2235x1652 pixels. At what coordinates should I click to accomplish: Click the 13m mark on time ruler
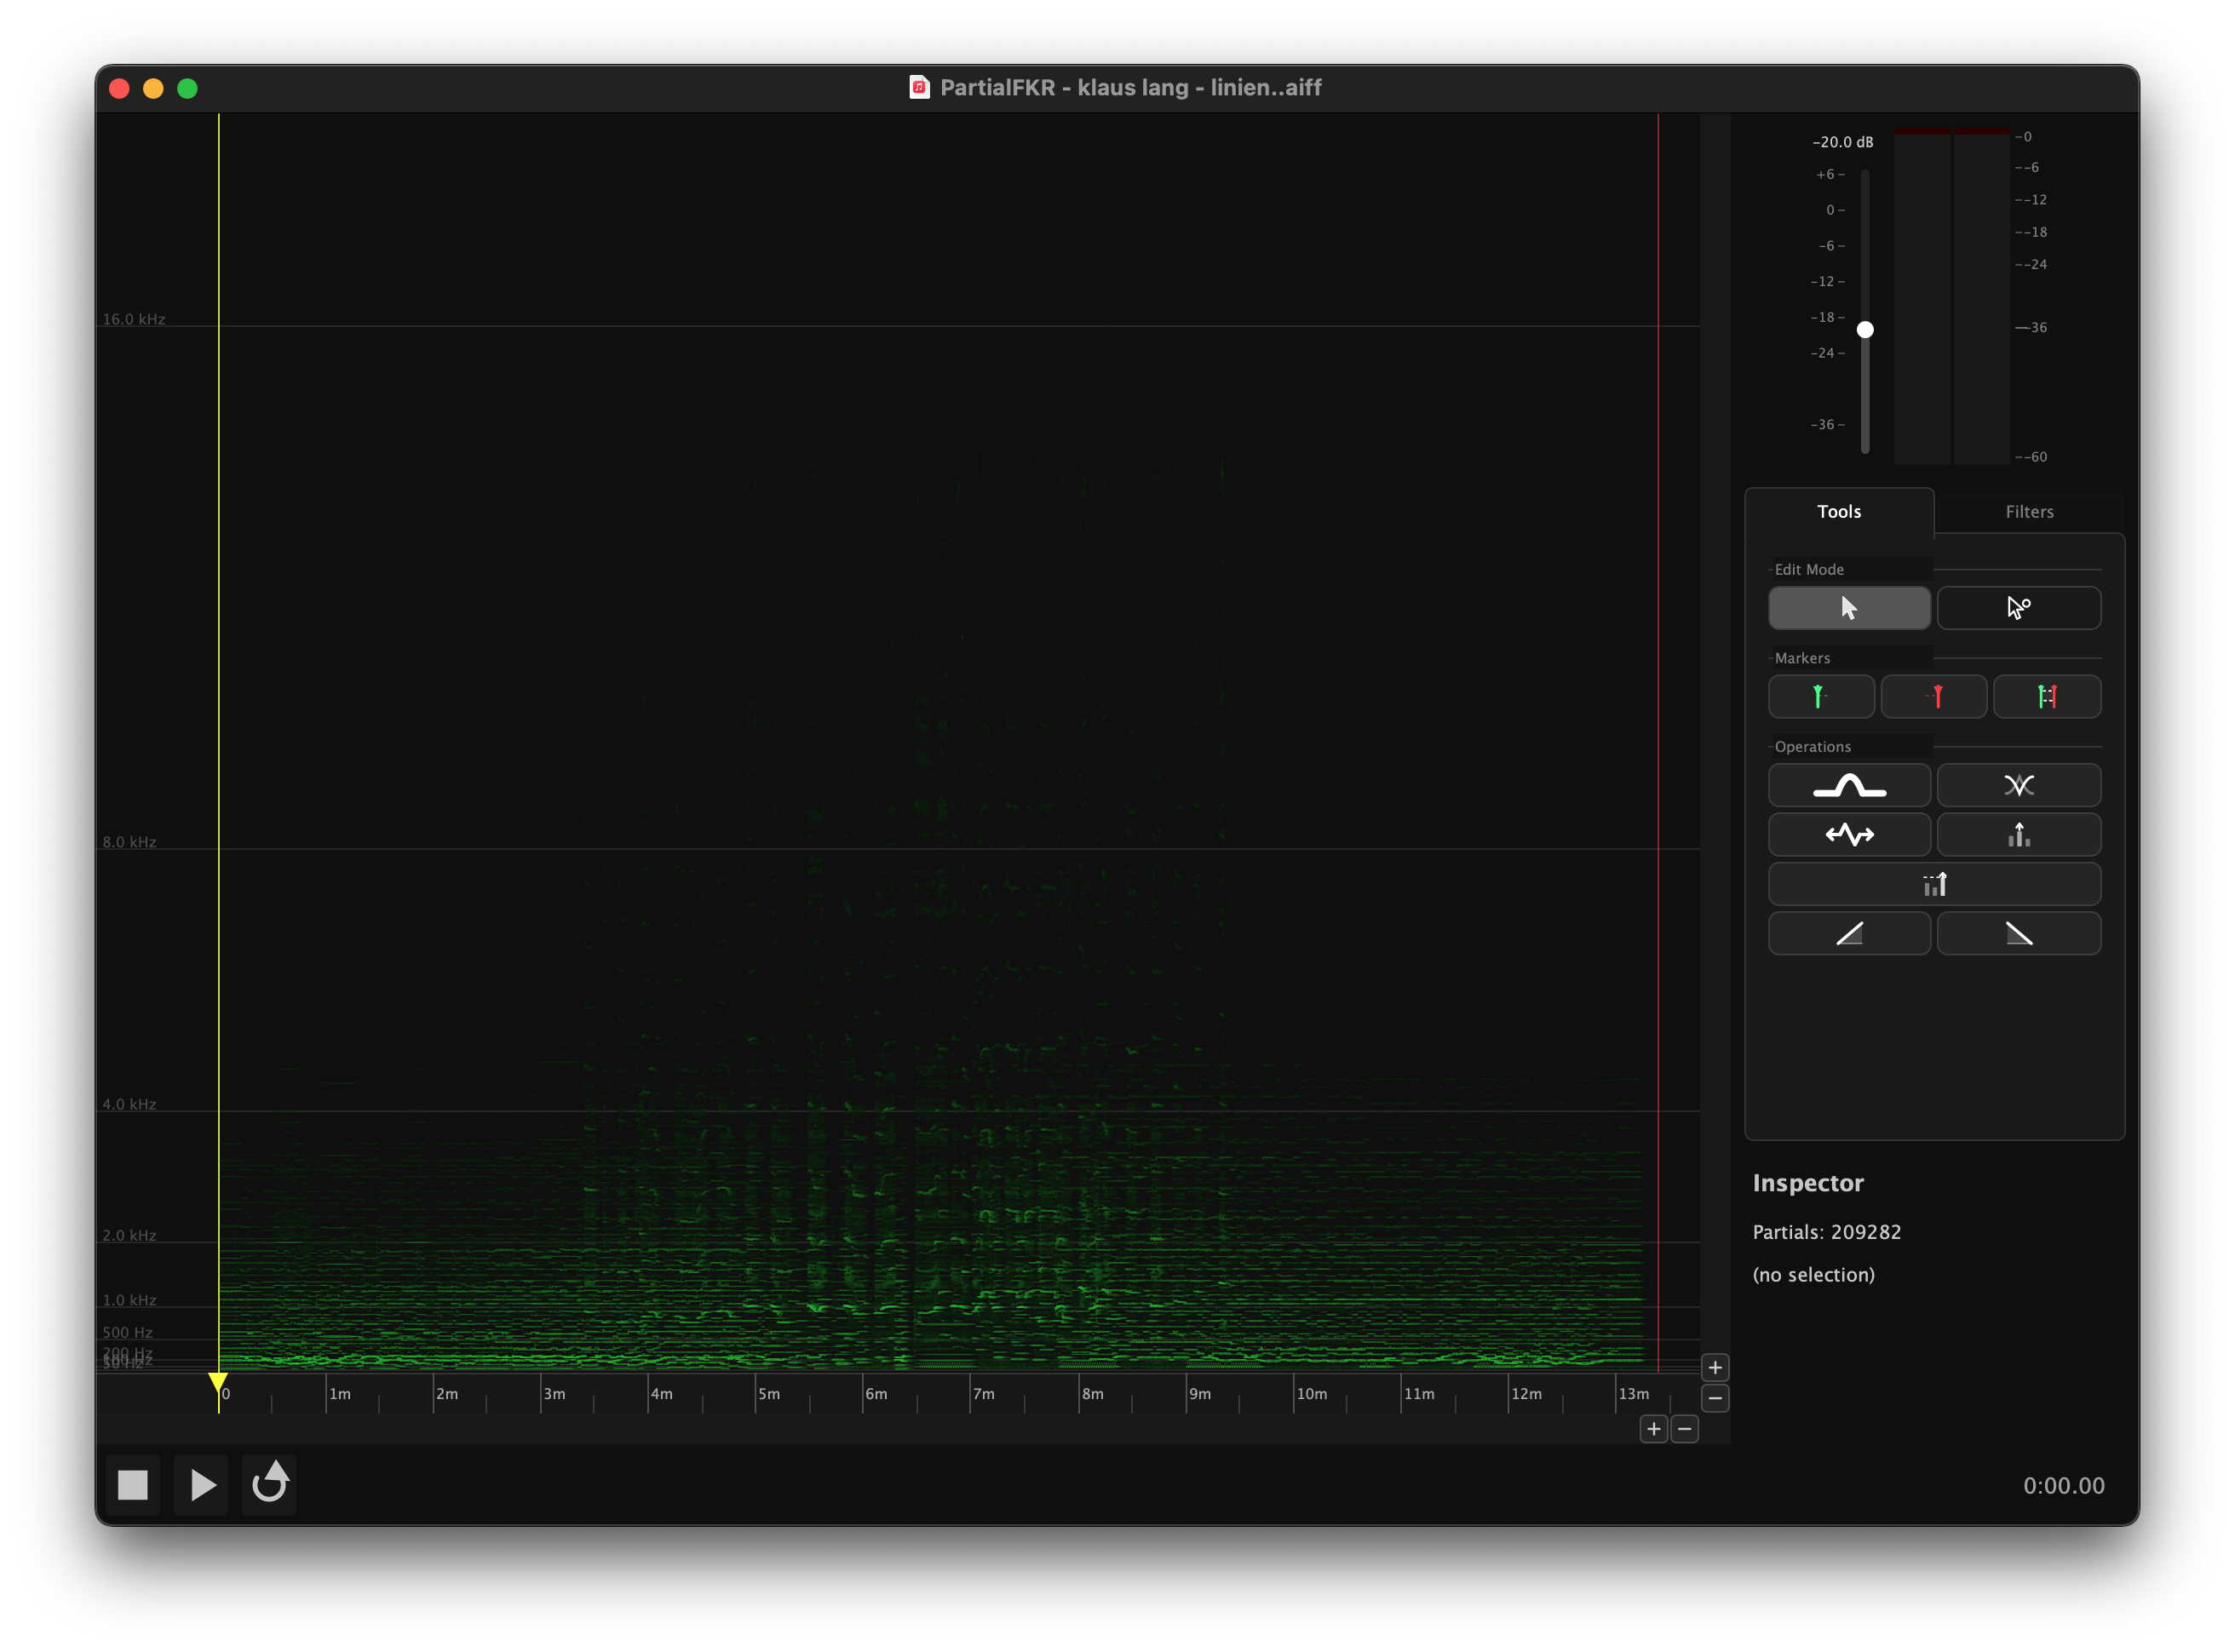1633,1394
